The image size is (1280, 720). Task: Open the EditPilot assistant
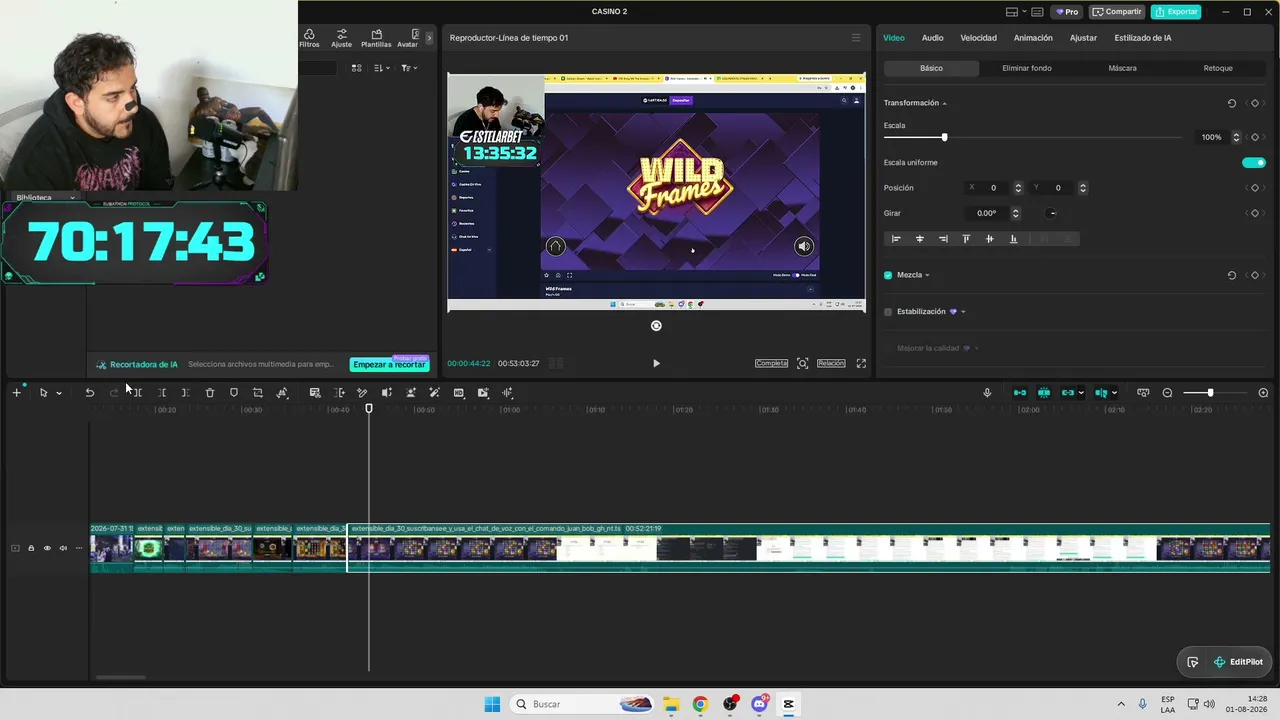pos(1238,662)
